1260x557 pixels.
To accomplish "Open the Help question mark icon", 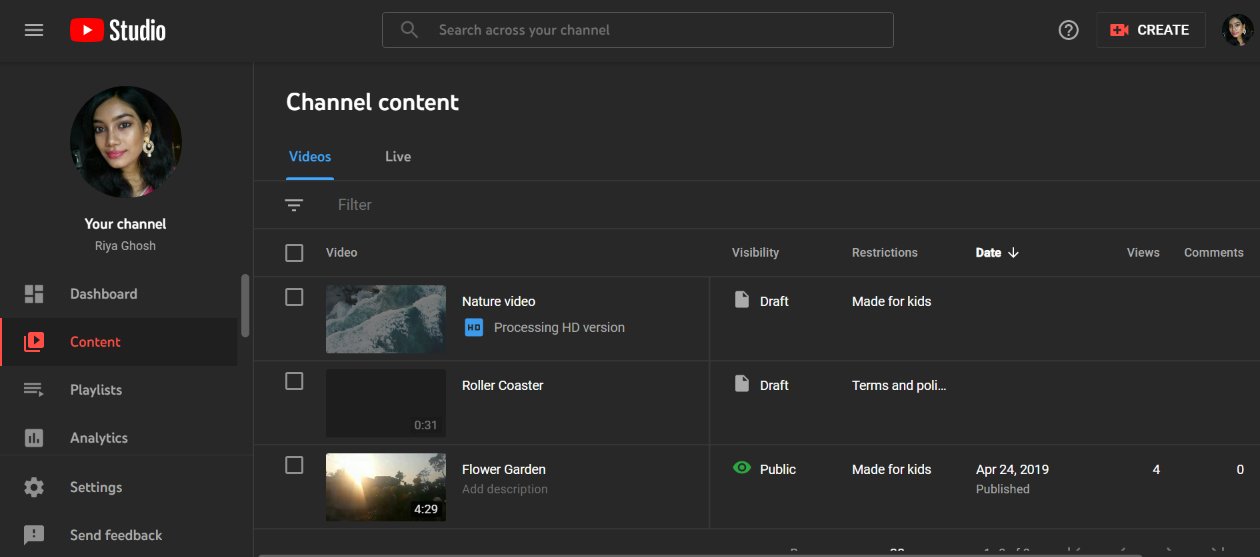I will pos(1068,30).
